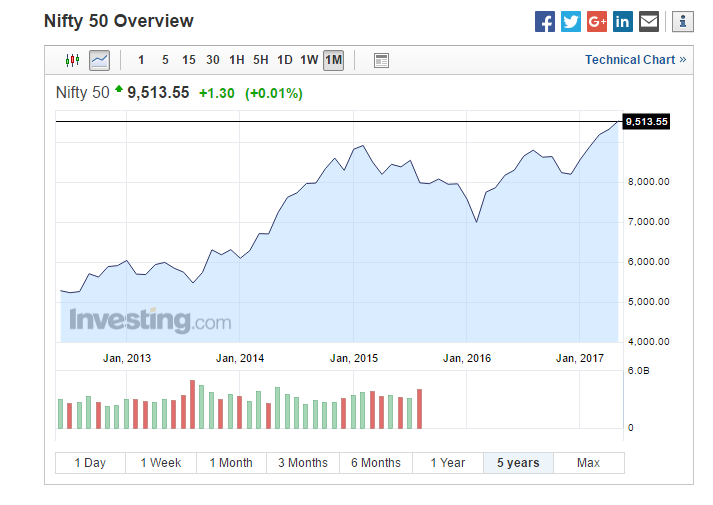
Task: Click the 9,513.55 price marker label
Action: (x=646, y=122)
